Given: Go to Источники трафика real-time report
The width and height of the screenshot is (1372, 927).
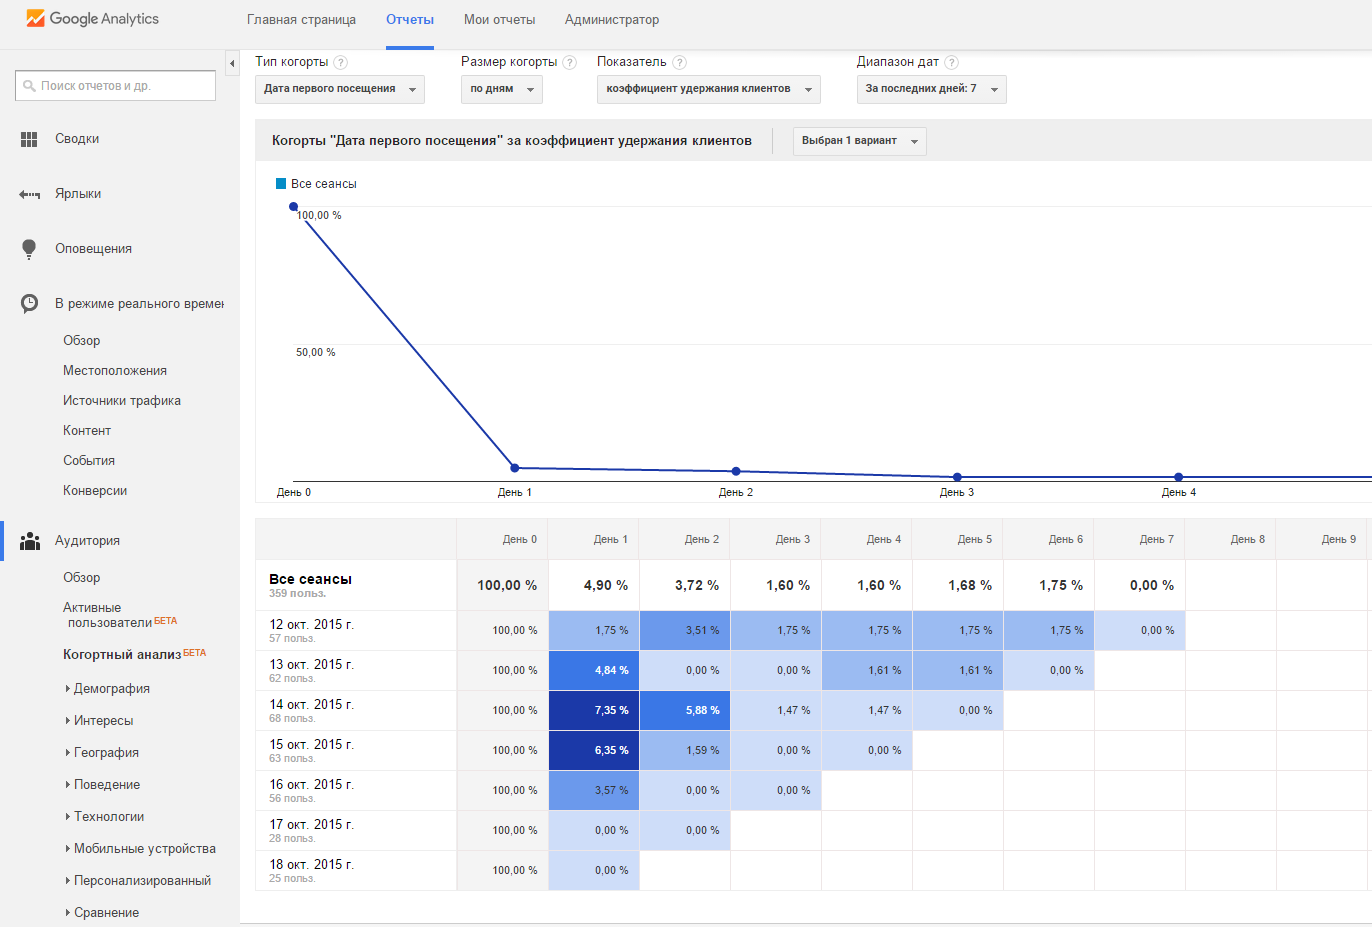Looking at the screenshot, I should click(x=122, y=401).
